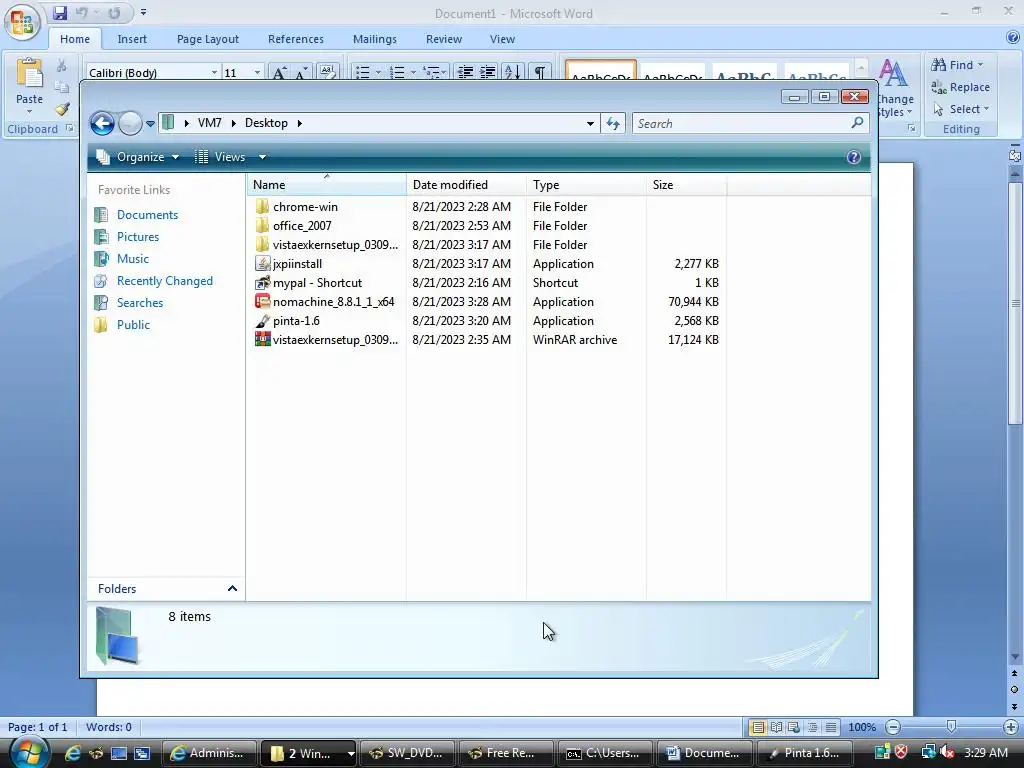Click the red security alert tray icon
This screenshot has height=768, width=1024.
coord(901,752)
